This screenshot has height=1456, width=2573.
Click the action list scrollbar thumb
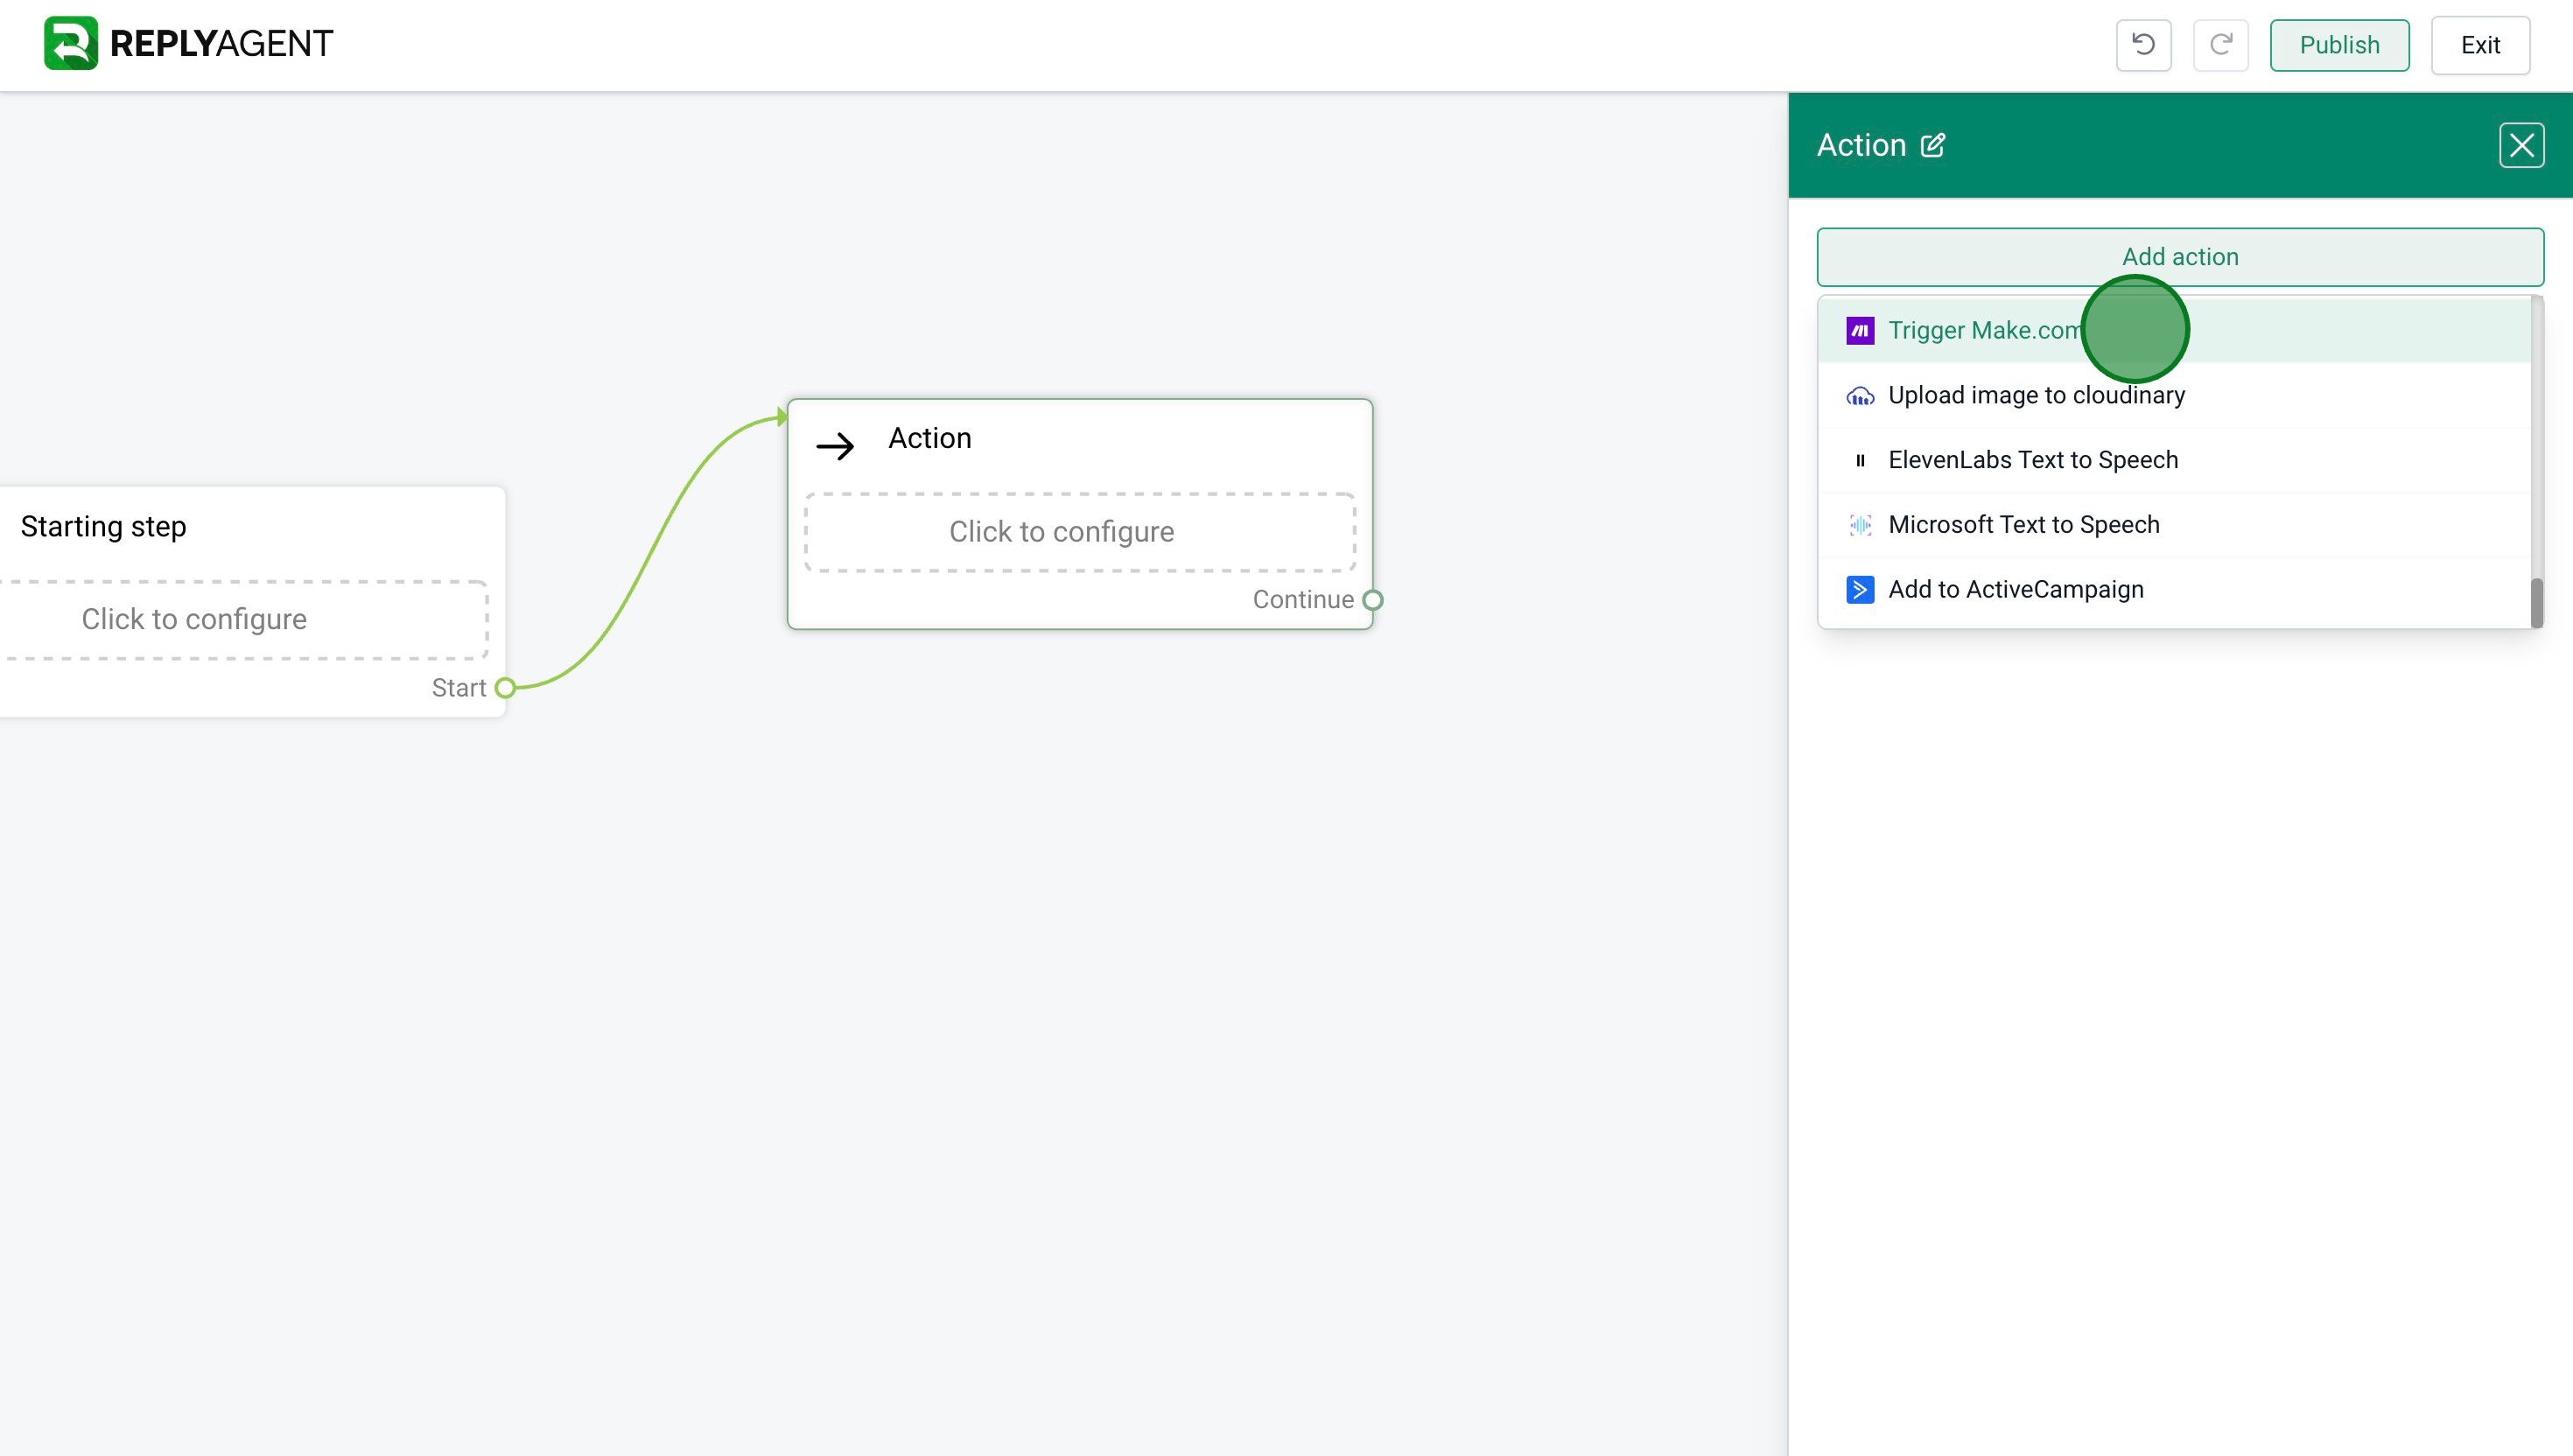pos(2536,603)
